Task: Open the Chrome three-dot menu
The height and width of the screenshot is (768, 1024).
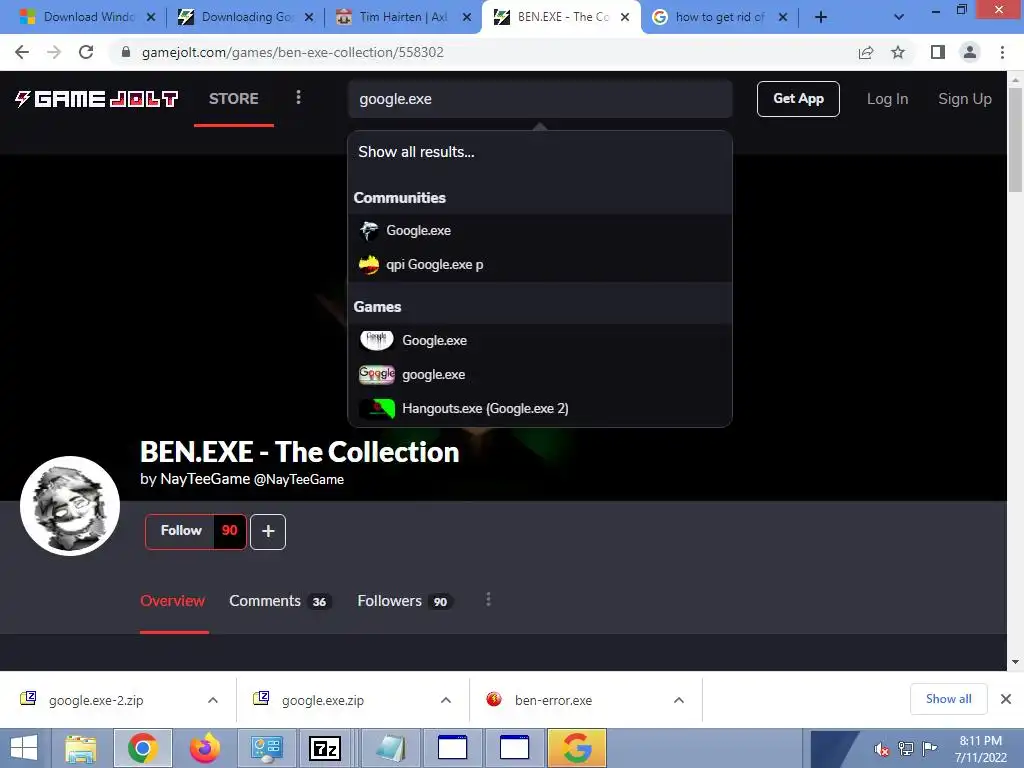Action: click(x=1002, y=52)
